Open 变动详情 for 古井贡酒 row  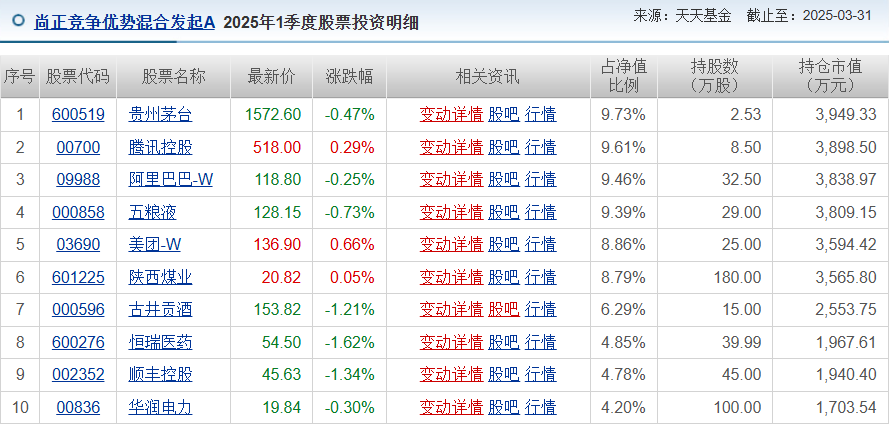coord(451,309)
